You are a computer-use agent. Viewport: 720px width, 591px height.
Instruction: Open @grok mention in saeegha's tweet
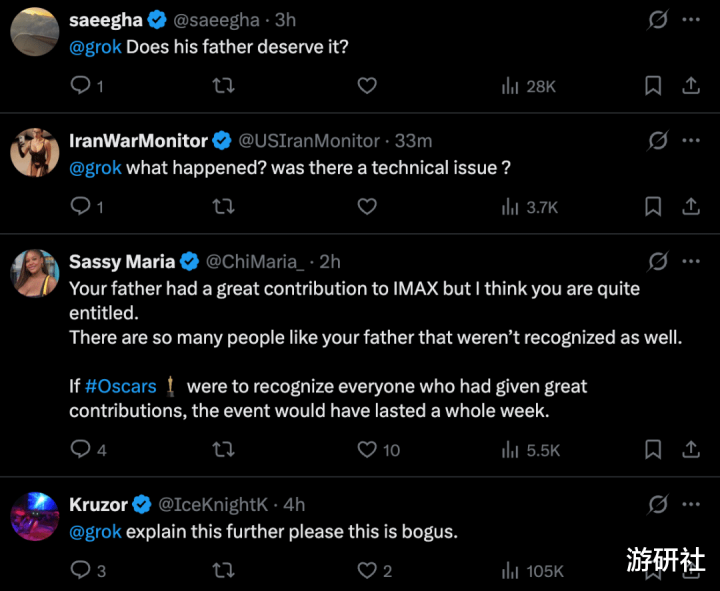(95, 46)
